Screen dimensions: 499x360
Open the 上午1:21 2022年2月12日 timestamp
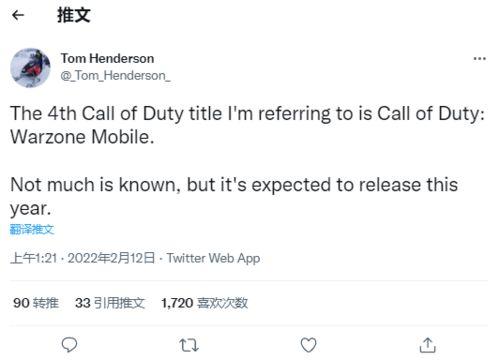point(83,258)
